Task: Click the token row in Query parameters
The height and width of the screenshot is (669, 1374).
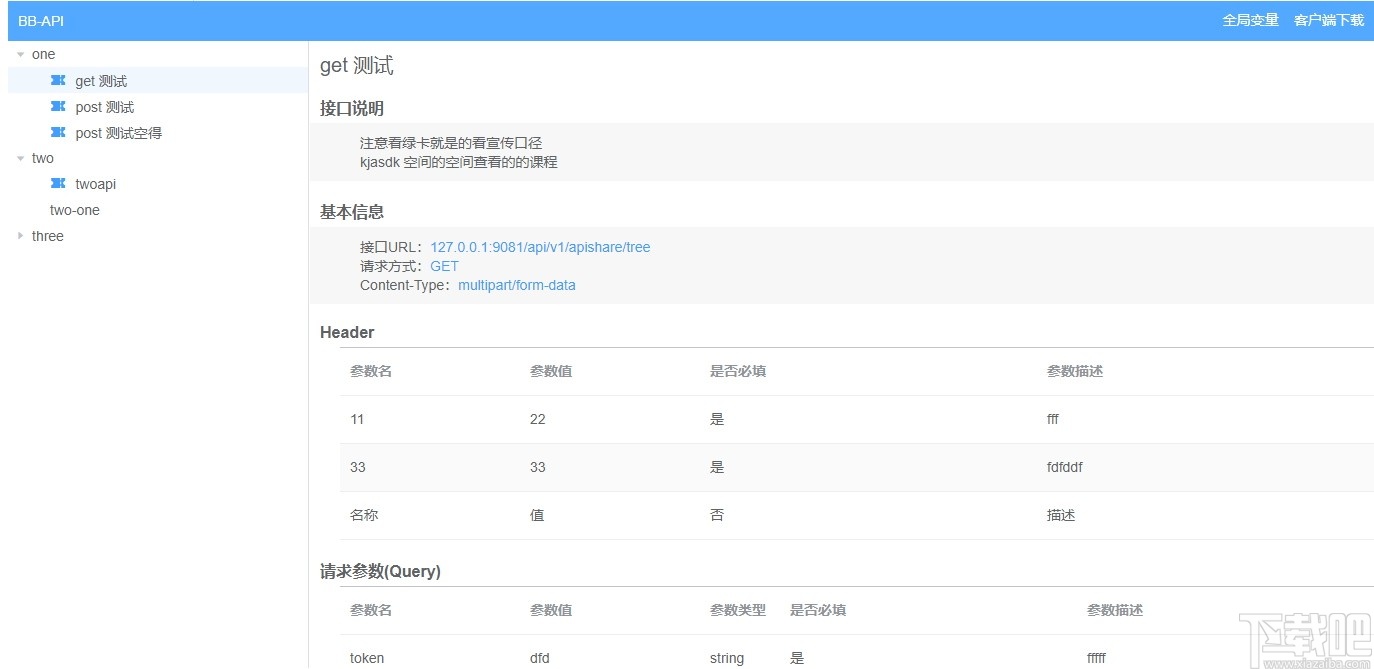Action: click(366, 658)
